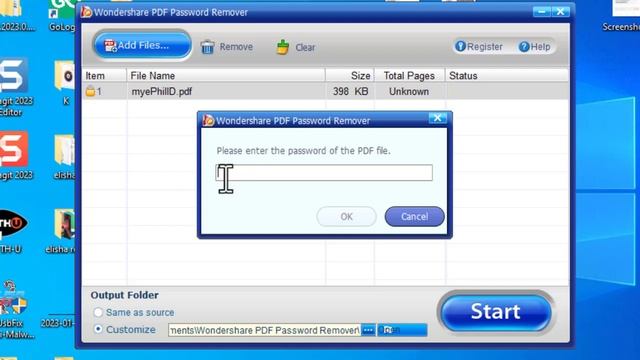This screenshot has width=640, height=360.
Task: Open the Help option
Action: (534, 47)
